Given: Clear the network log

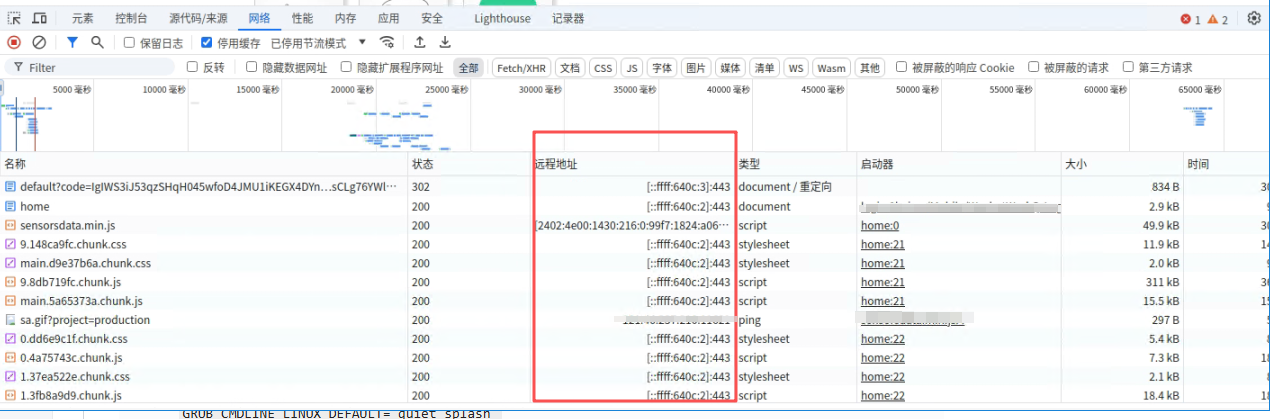Looking at the screenshot, I should [x=39, y=42].
